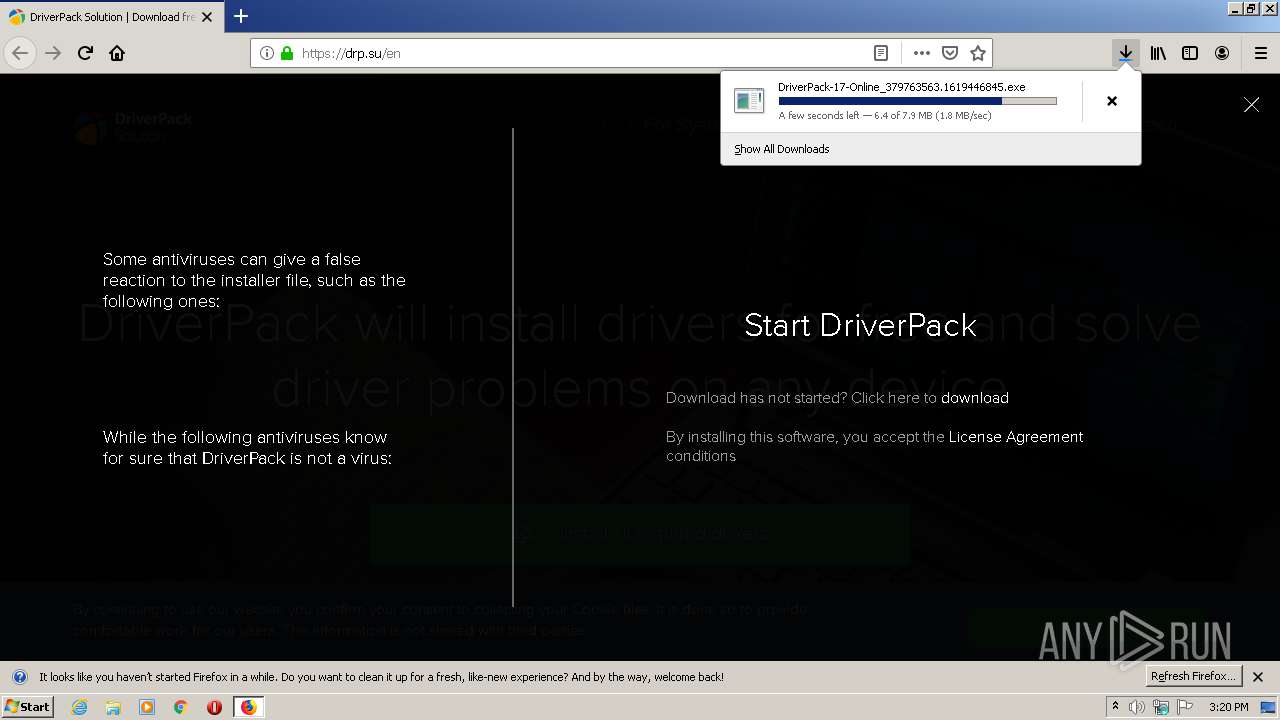Click the downloading file name text
Screen dimensions: 1280x720
pyautogui.click(x=902, y=87)
